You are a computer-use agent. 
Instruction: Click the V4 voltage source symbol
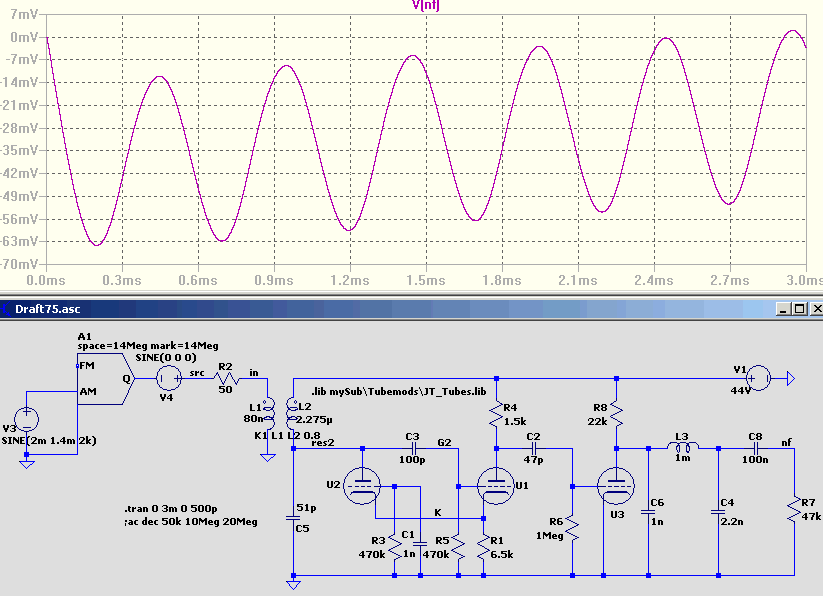point(169,378)
